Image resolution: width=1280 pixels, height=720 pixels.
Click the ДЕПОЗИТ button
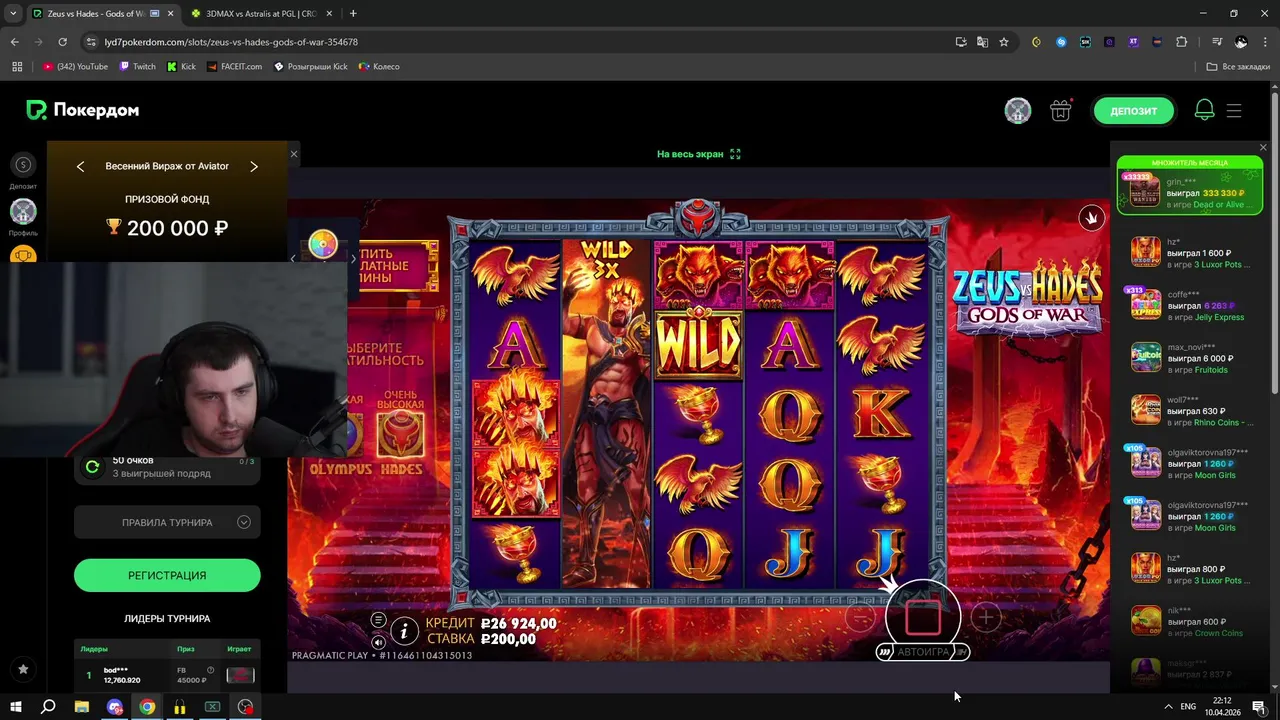[1133, 111]
